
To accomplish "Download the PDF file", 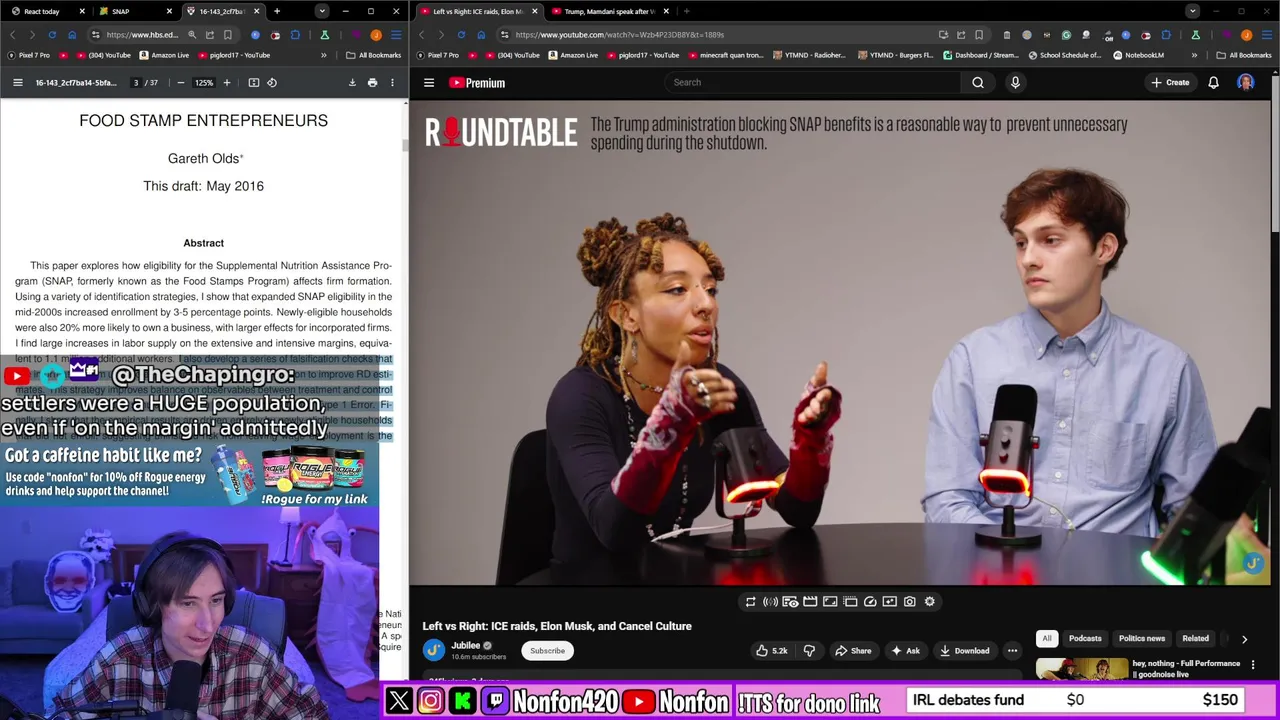I will (x=352, y=83).
